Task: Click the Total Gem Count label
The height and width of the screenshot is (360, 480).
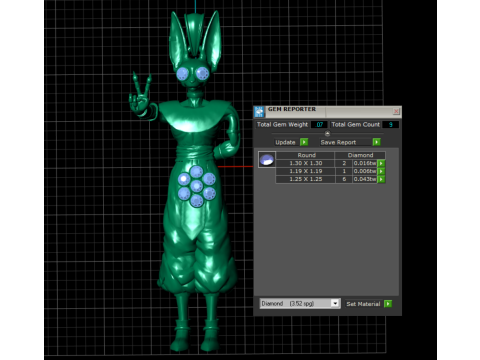Action: [356, 125]
